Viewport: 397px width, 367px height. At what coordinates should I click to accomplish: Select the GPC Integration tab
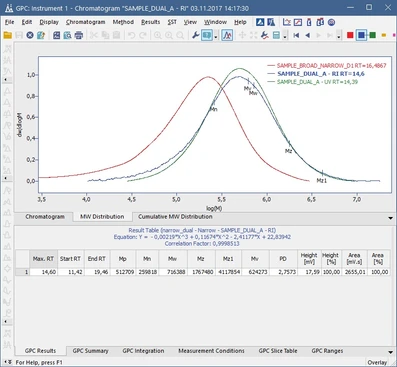tap(143, 351)
